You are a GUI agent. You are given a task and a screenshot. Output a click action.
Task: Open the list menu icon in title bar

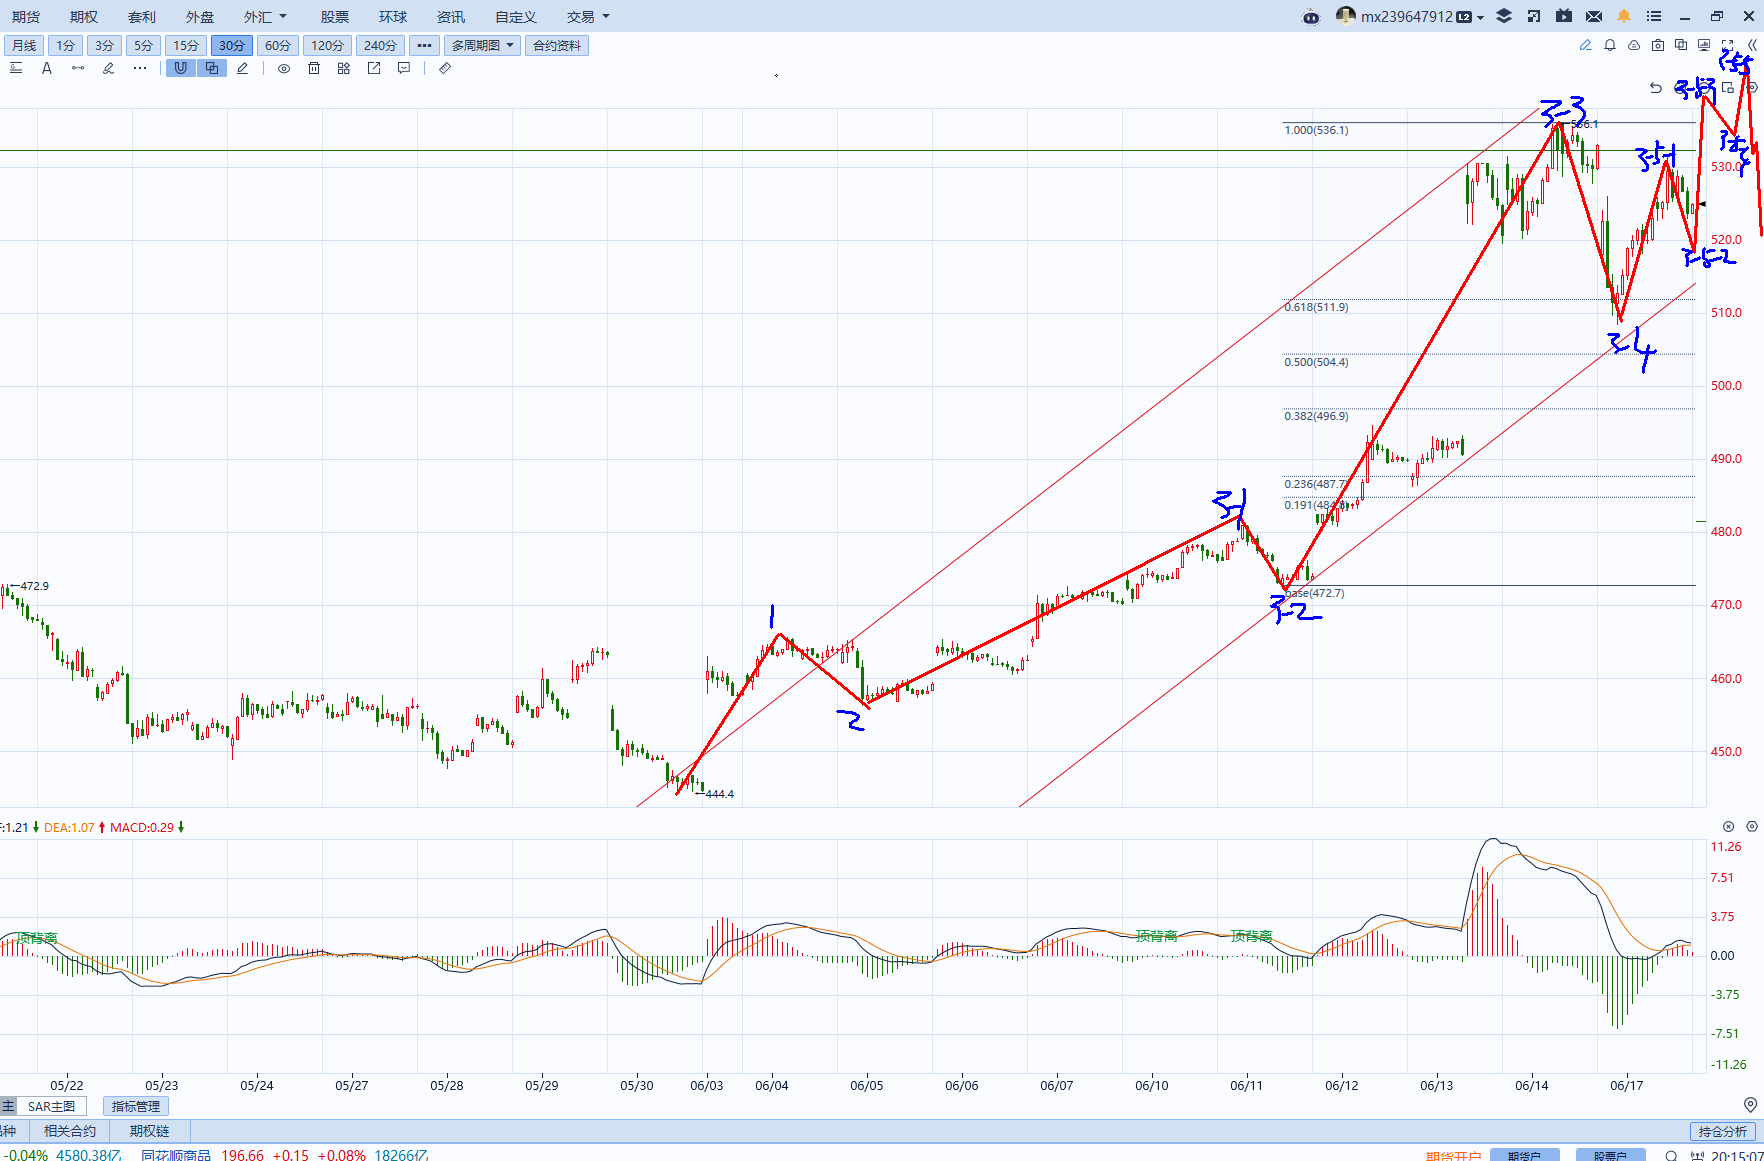click(x=1654, y=16)
